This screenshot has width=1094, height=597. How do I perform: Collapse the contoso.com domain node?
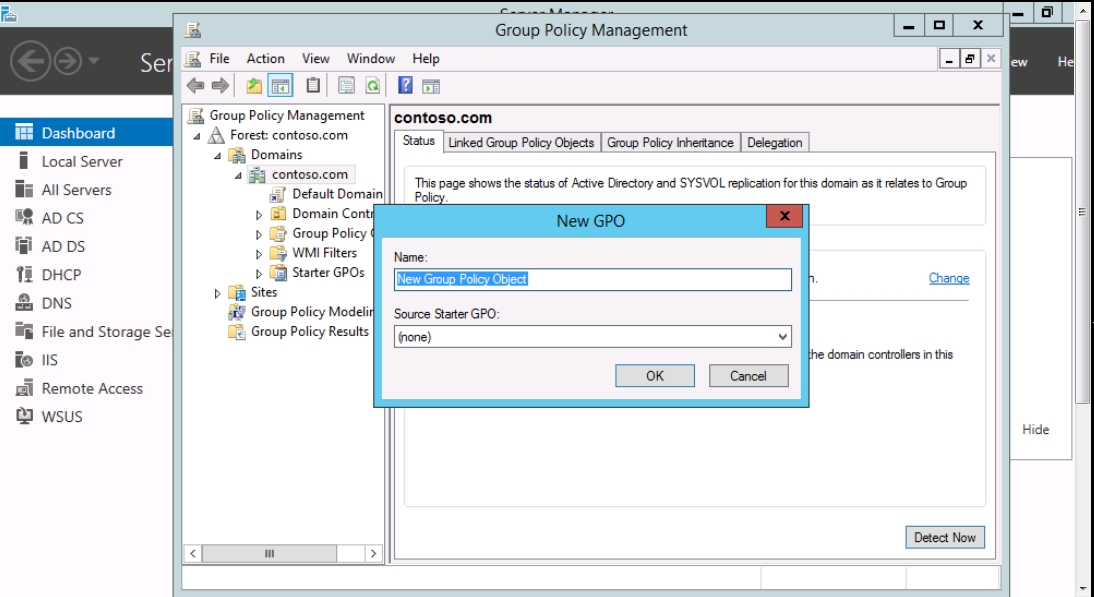tap(239, 175)
